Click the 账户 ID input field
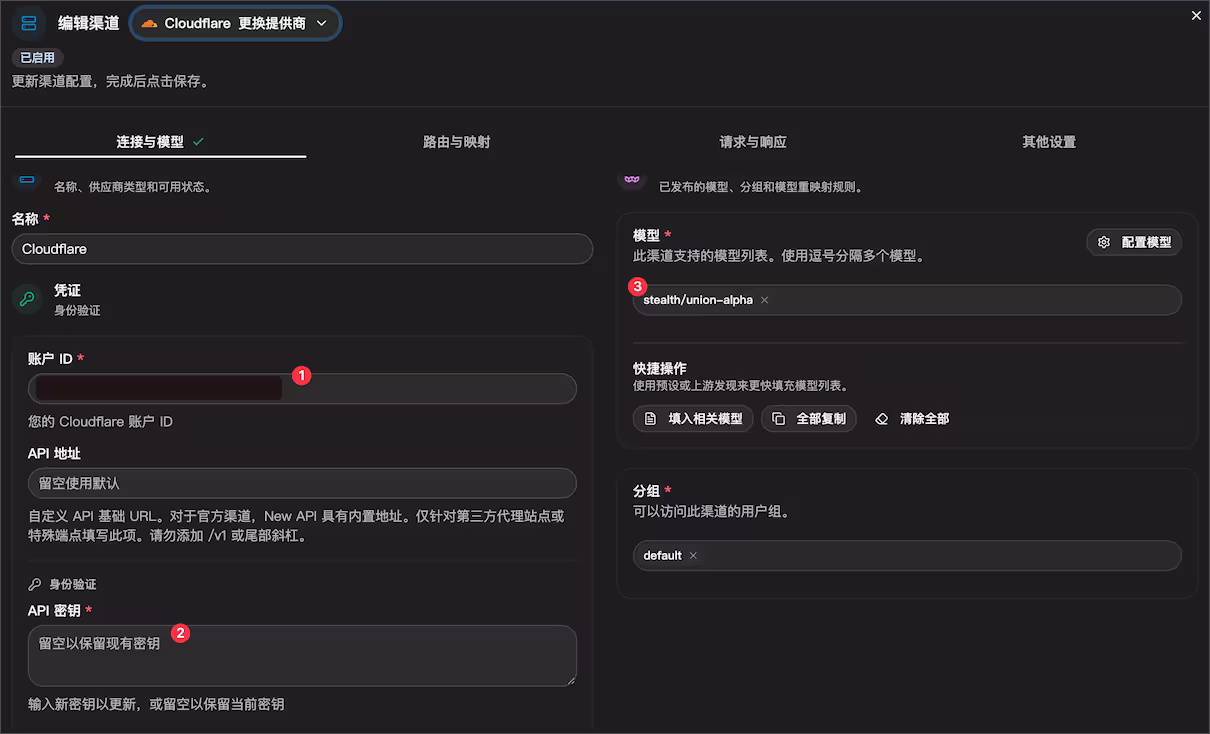Screen dimensions: 1210x734 click(302, 389)
